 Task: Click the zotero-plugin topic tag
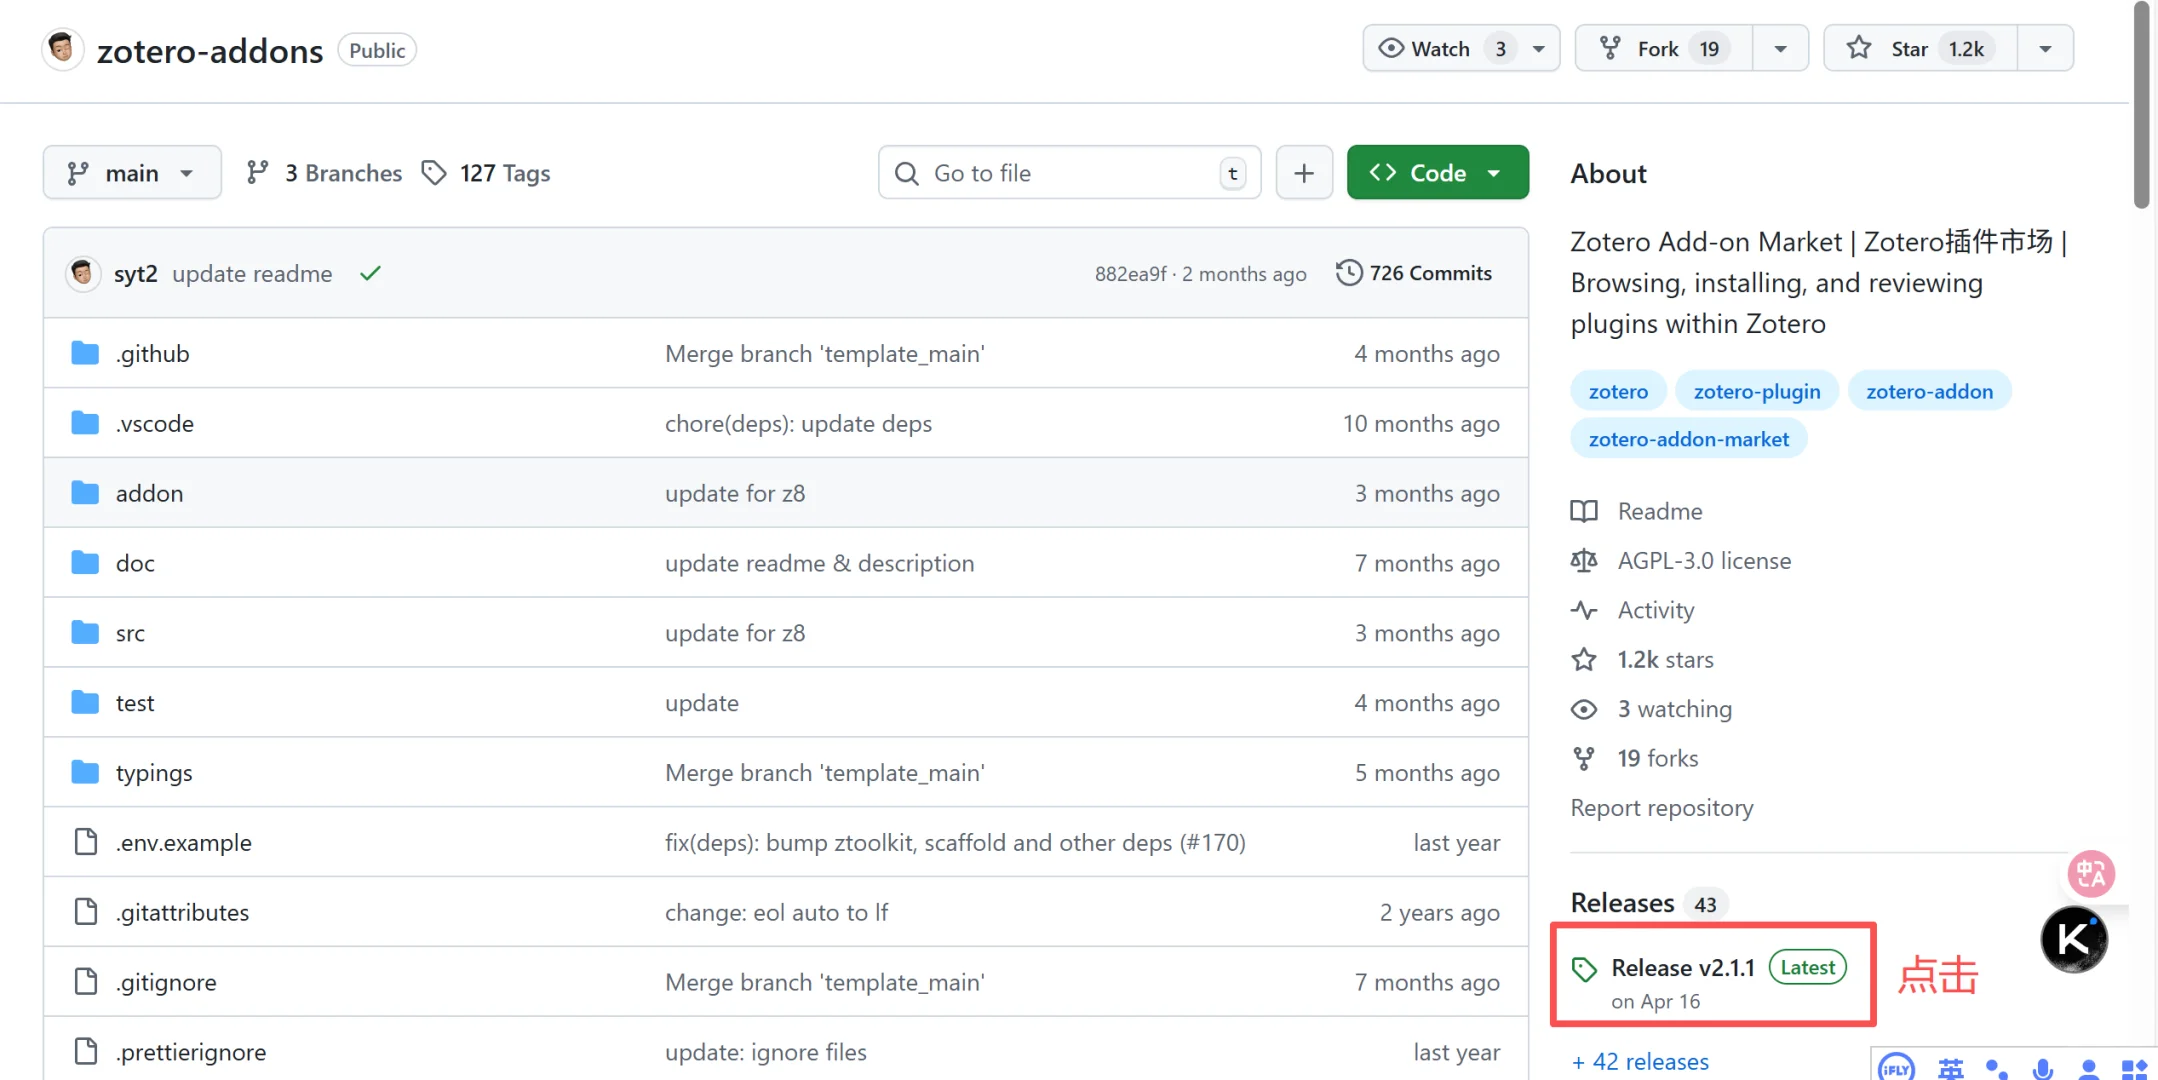click(x=1756, y=391)
